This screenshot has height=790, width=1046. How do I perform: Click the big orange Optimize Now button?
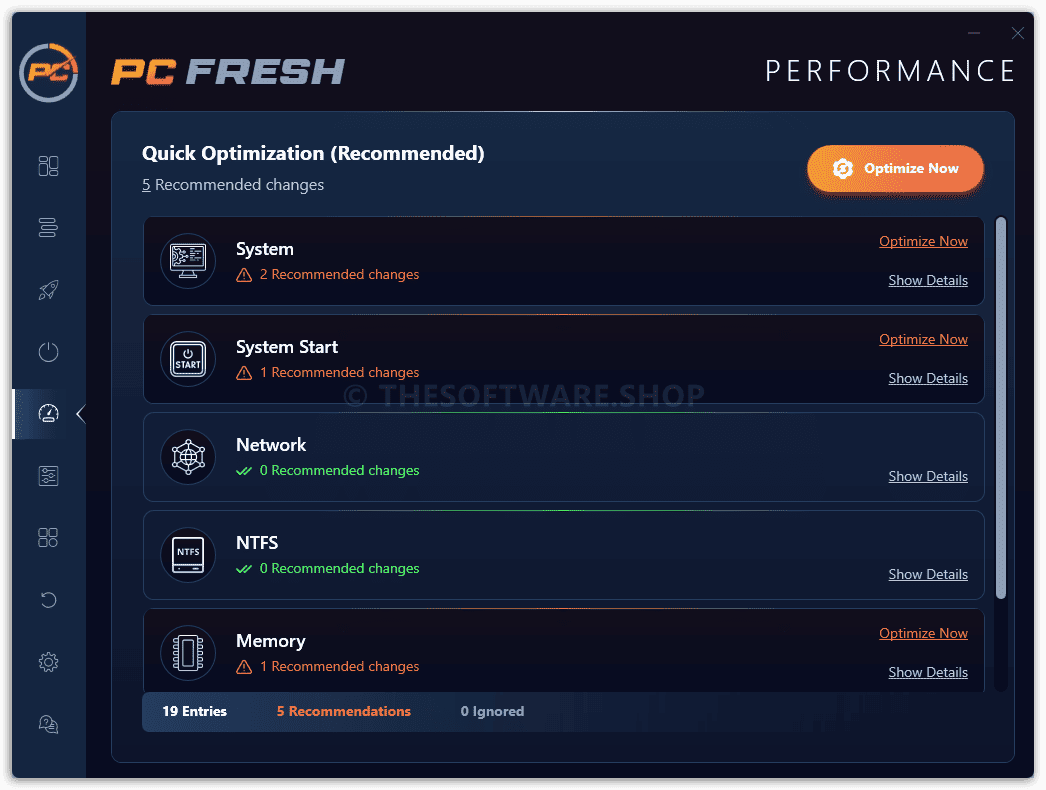pos(895,169)
